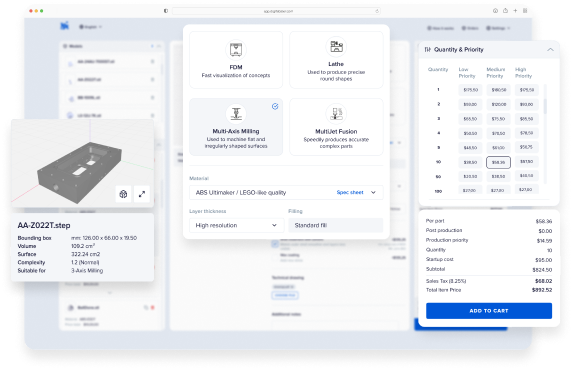Pick the MultiJet Fusion icon

pos(336,114)
